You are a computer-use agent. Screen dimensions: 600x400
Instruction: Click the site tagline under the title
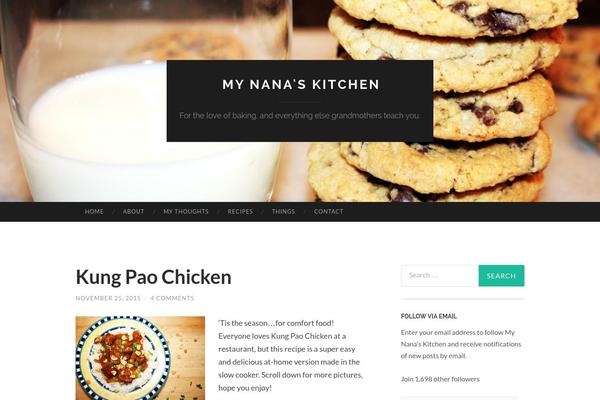click(300, 115)
